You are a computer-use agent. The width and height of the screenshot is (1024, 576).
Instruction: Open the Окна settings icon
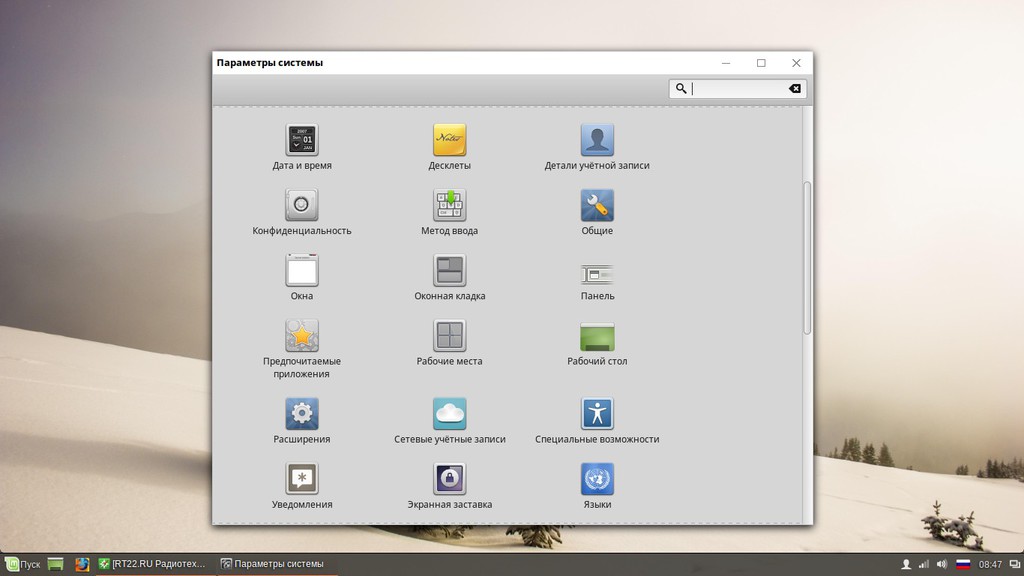302,271
